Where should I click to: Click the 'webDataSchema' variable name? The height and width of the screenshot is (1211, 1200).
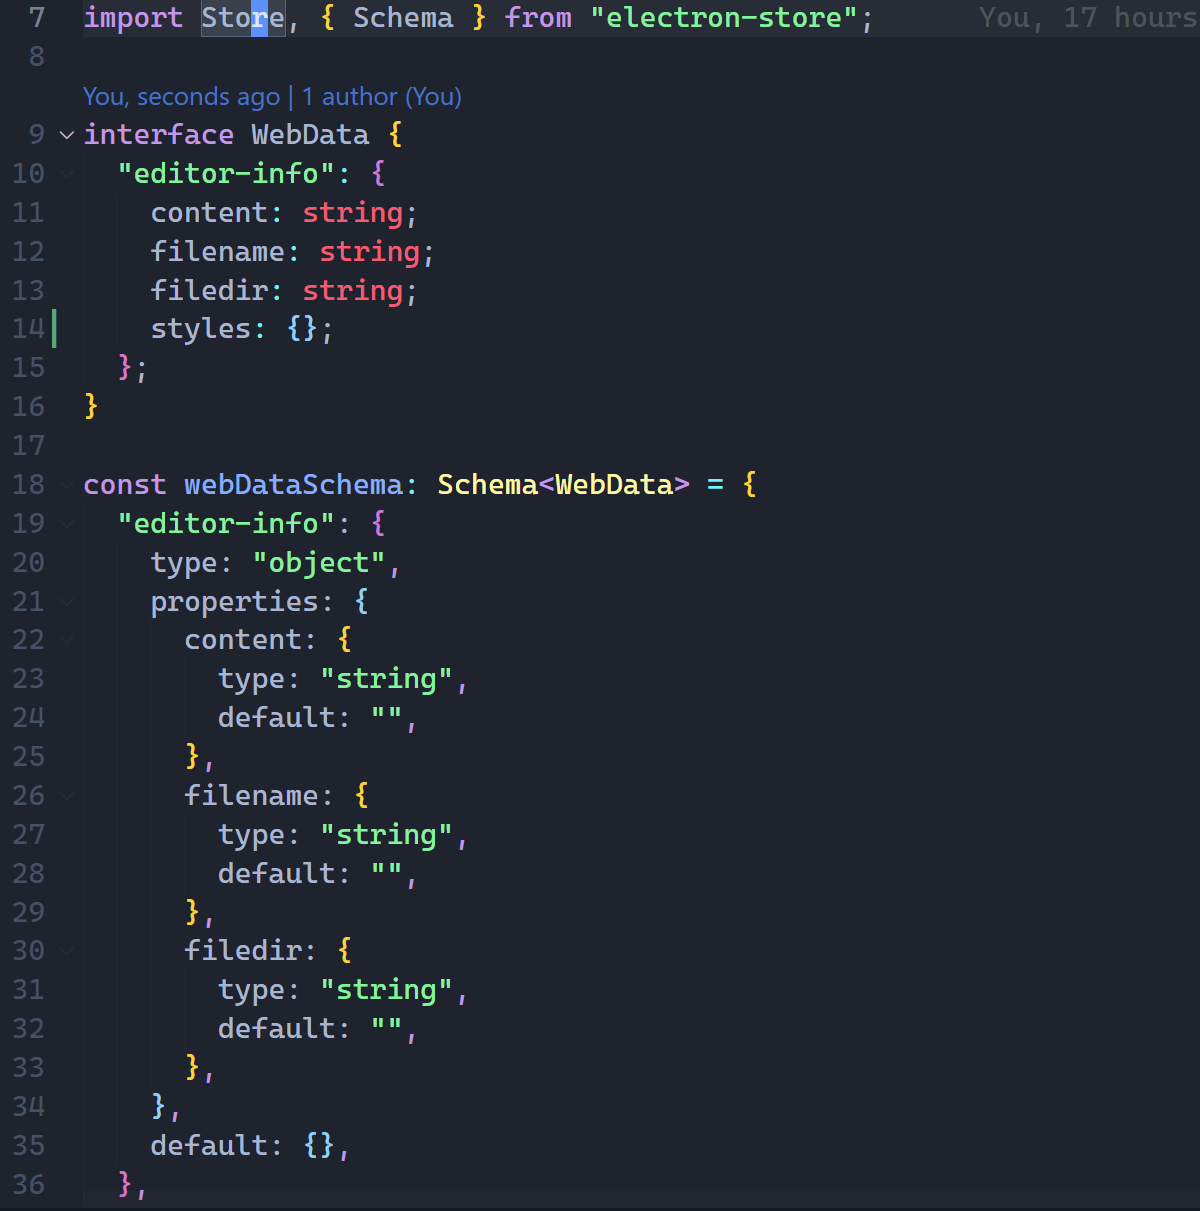coord(293,485)
